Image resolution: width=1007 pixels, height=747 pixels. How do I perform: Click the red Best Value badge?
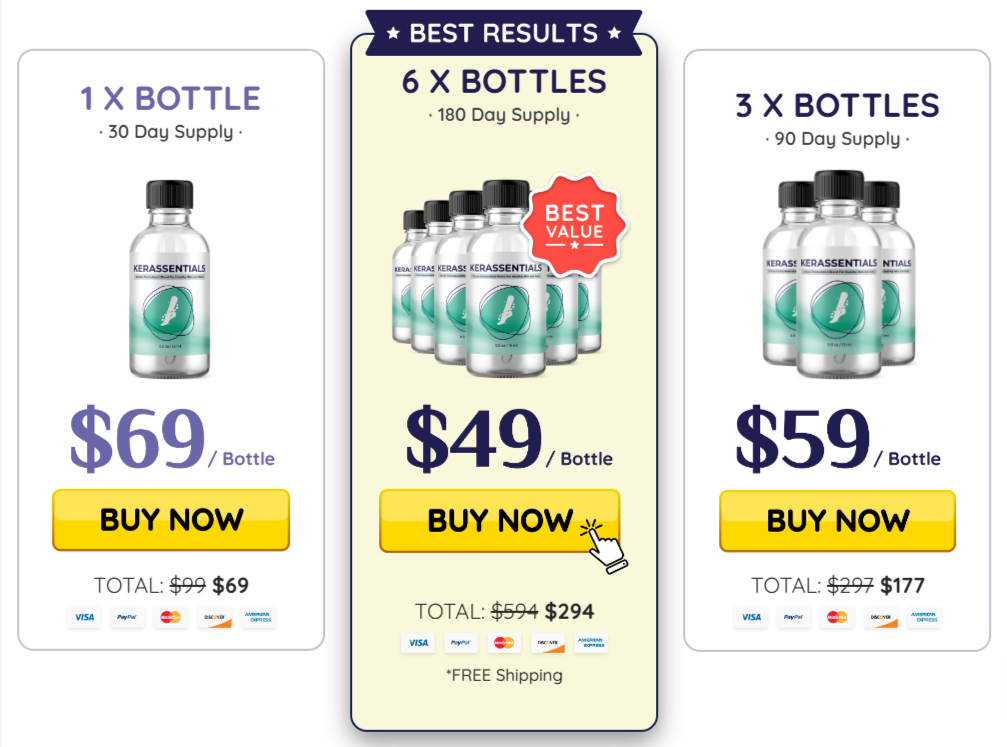coord(575,225)
